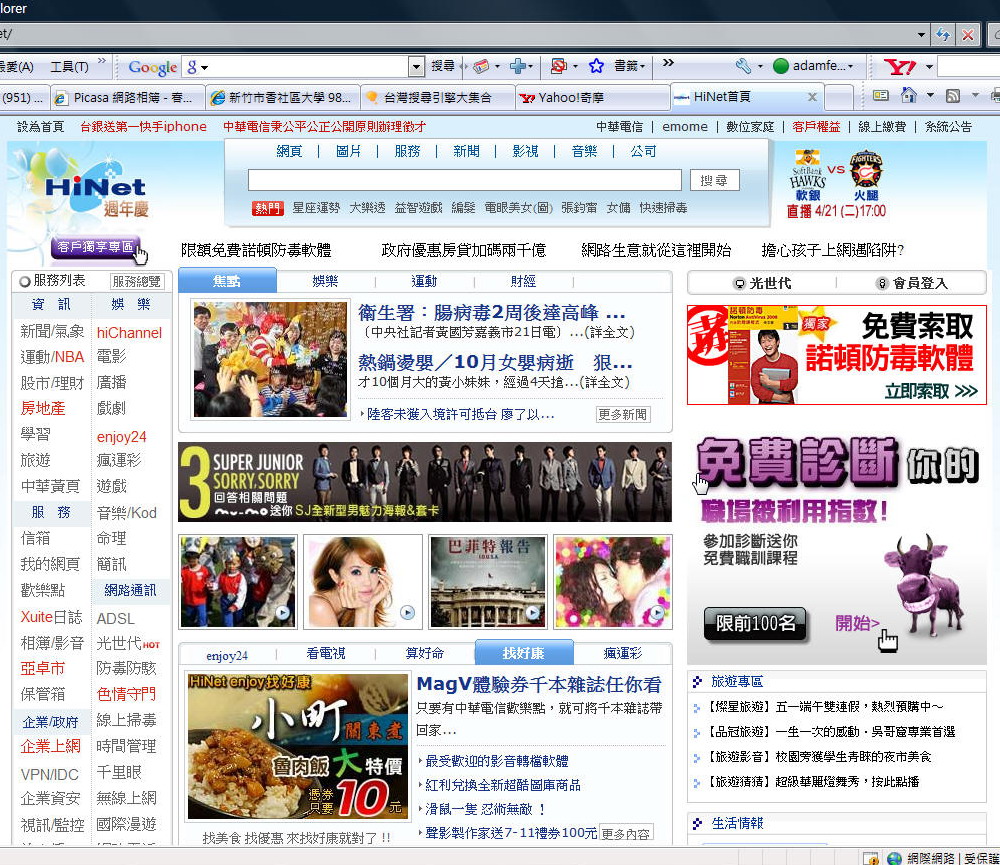Open the 光世代 login tab
Screen dimensions: 1000x865
click(x=763, y=283)
